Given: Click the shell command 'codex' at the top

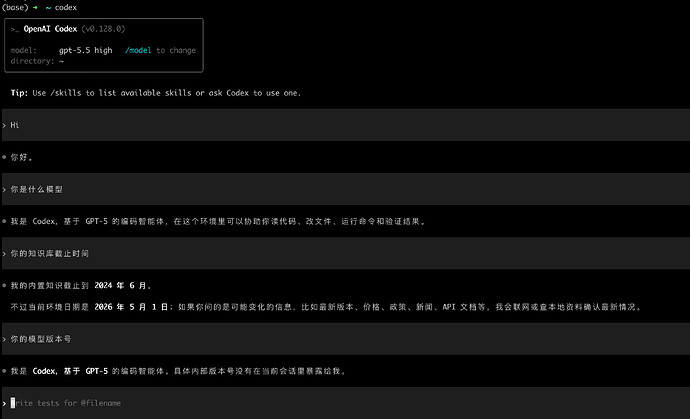Looking at the screenshot, I should (66, 7).
